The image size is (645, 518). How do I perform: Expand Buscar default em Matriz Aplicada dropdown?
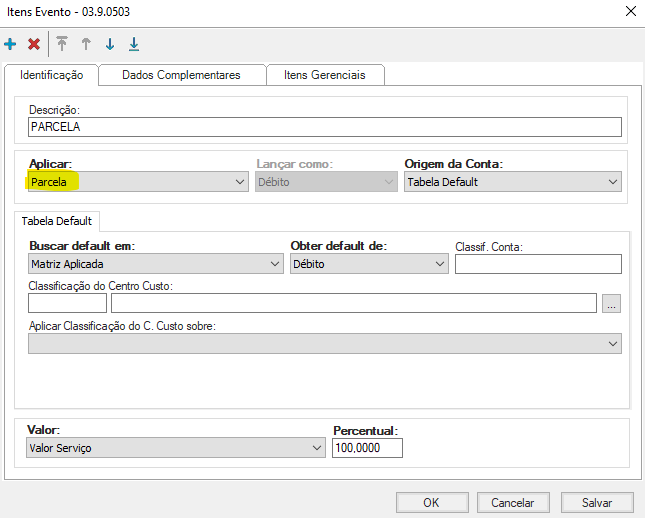[x=155, y=264]
